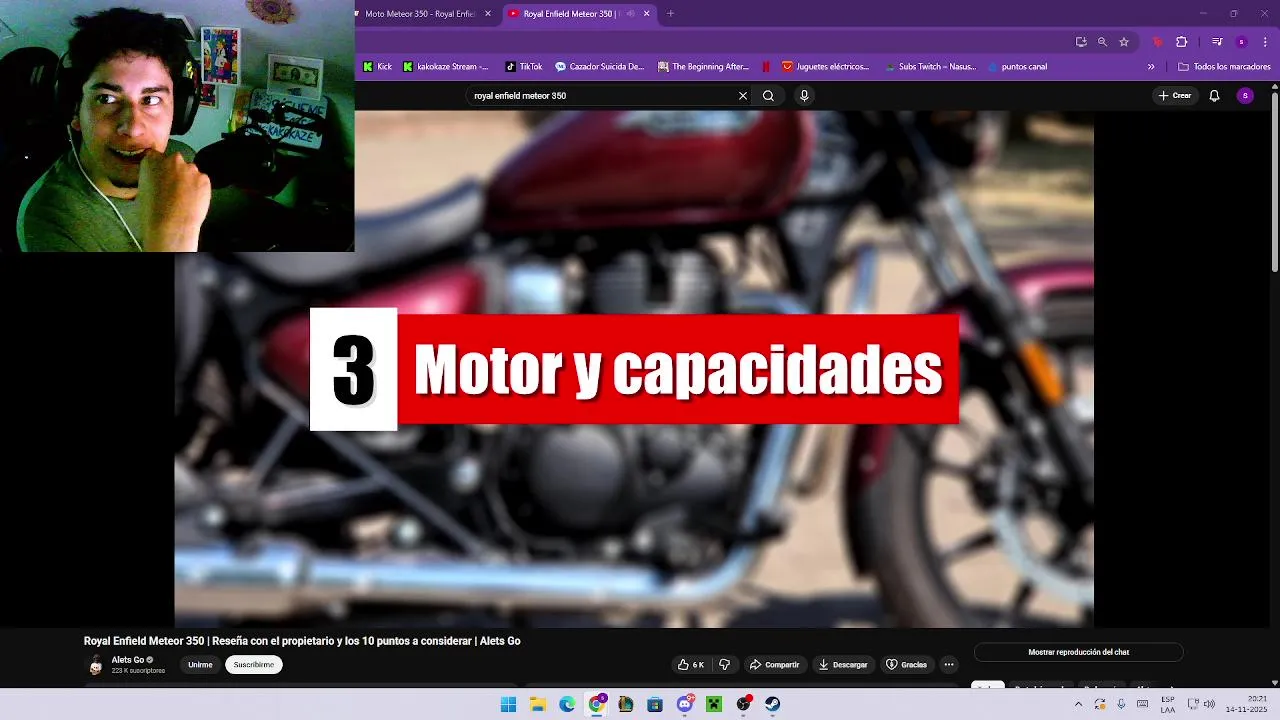Open a new tab with the plus button
This screenshot has width=1280, height=720.
670,14
